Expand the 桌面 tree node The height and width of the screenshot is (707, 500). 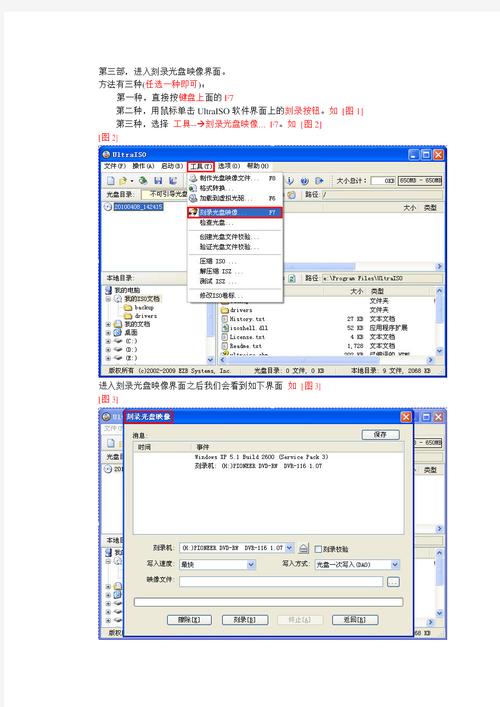(108, 333)
